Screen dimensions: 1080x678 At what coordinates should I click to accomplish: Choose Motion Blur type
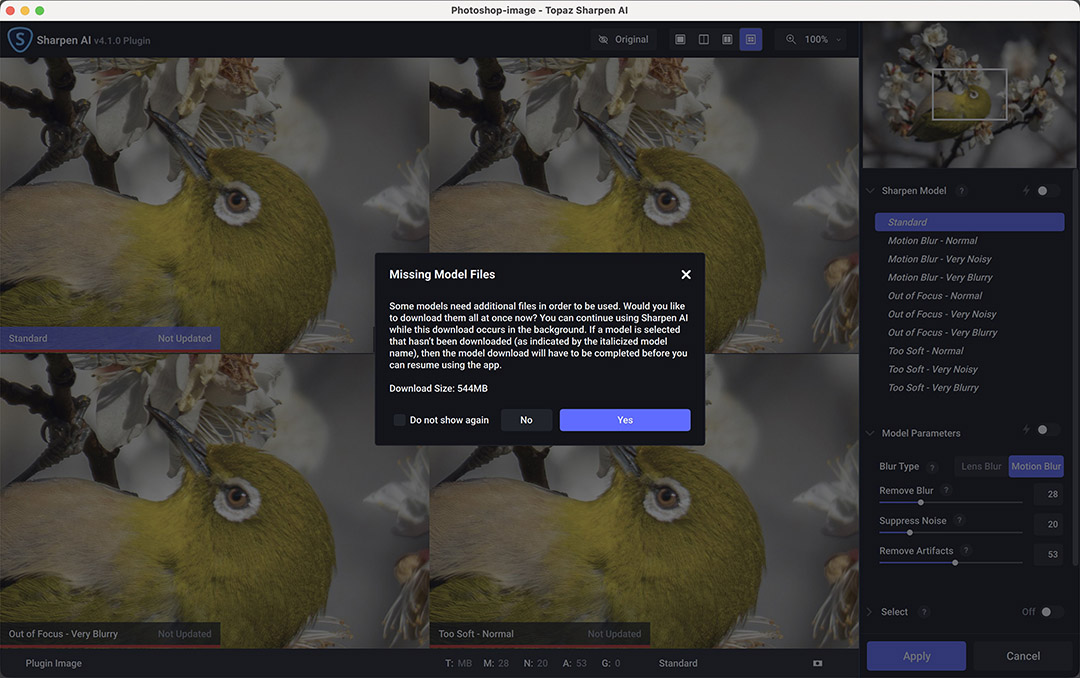click(1036, 466)
